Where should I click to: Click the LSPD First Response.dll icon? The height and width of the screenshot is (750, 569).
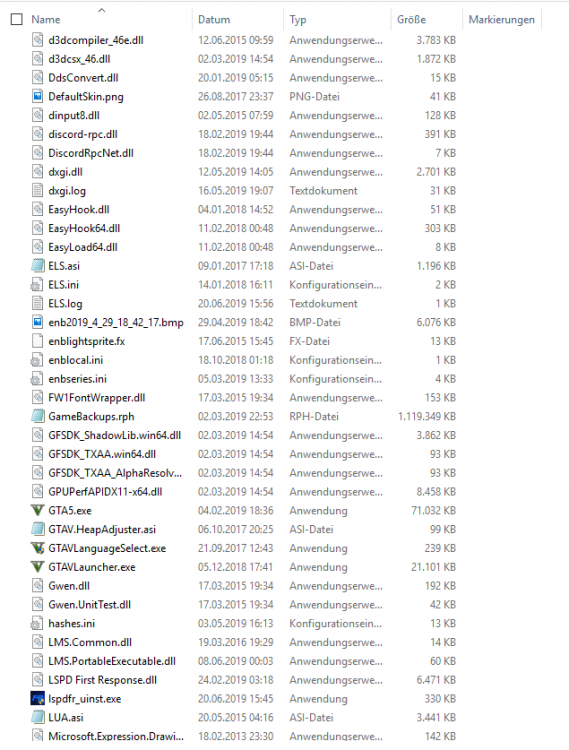37,680
